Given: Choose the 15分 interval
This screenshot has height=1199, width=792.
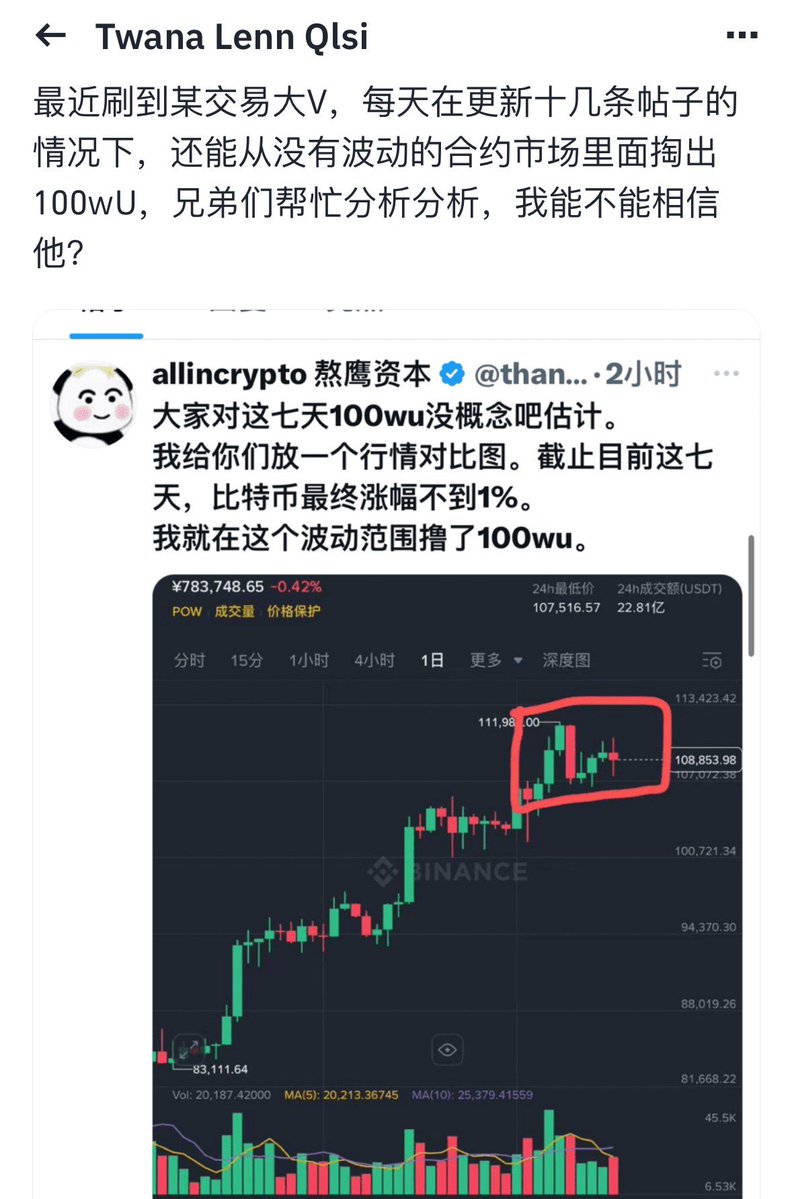Looking at the screenshot, I should (x=247, y=660).
